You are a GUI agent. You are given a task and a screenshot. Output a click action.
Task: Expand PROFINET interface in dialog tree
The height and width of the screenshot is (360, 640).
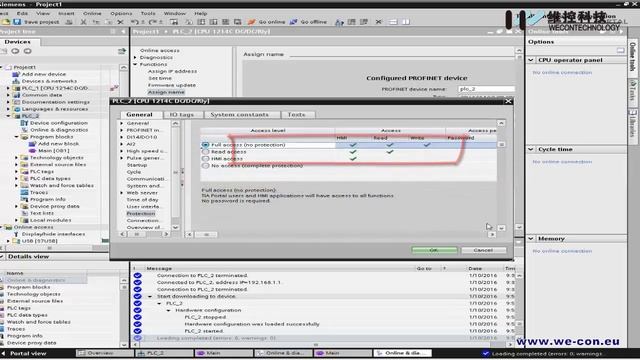point(122,130)
